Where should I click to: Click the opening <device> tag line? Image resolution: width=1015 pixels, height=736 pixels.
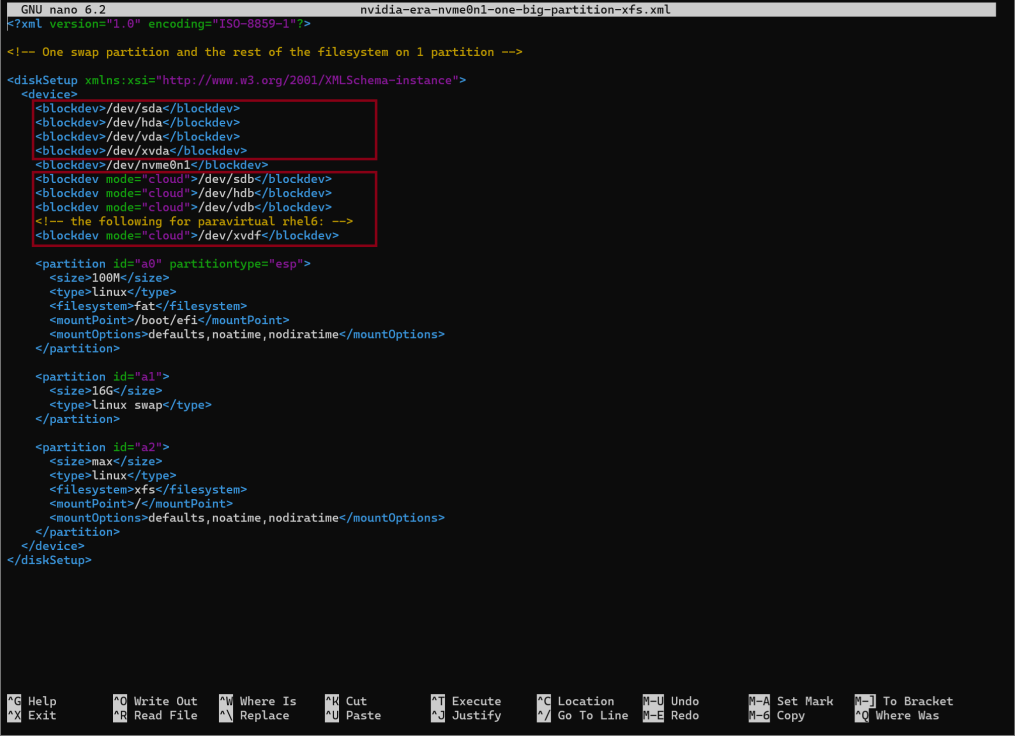click(x=49, y=95)
